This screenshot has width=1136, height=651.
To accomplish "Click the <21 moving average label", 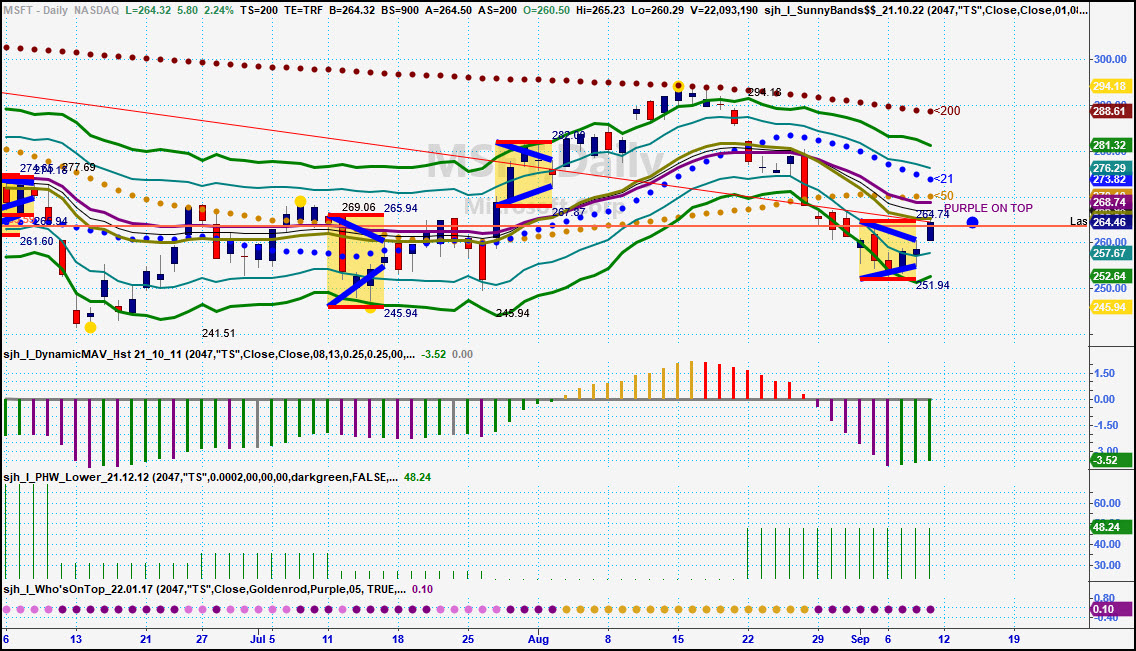I will (x=943, y=179).
